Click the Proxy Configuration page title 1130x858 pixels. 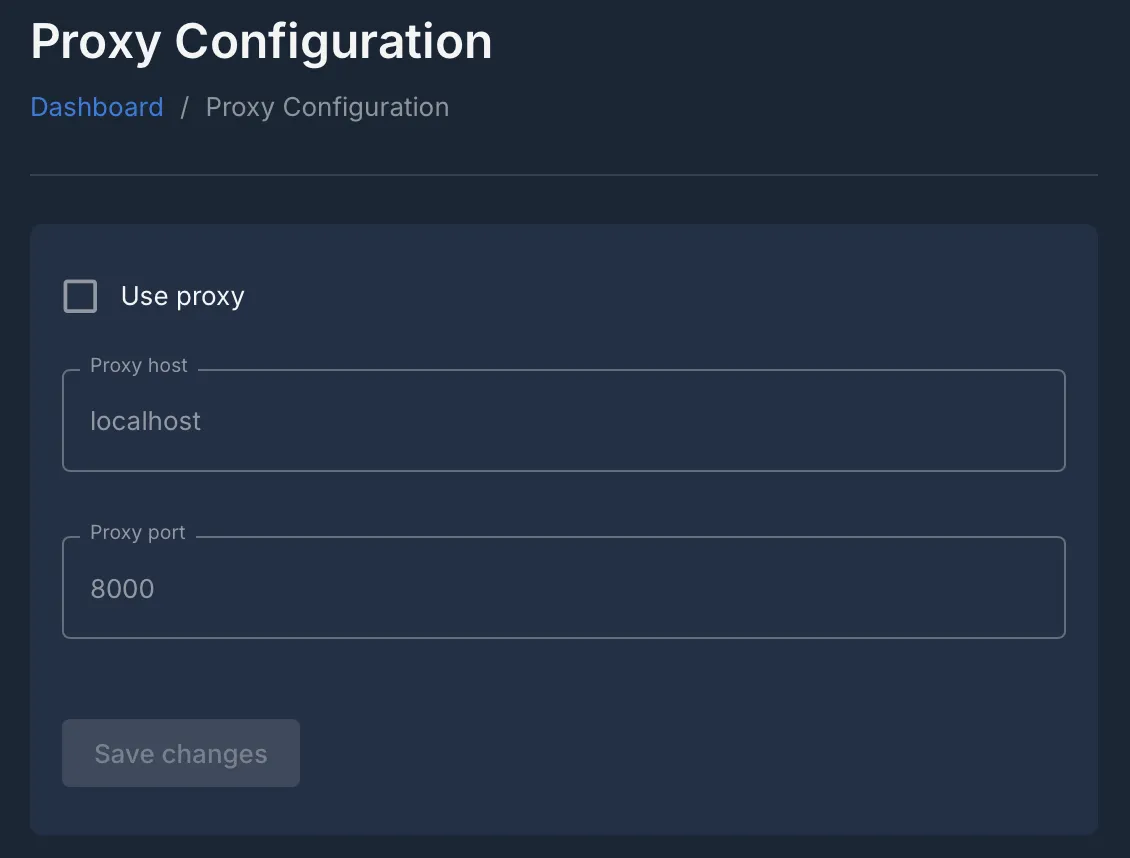coord(261,41)
